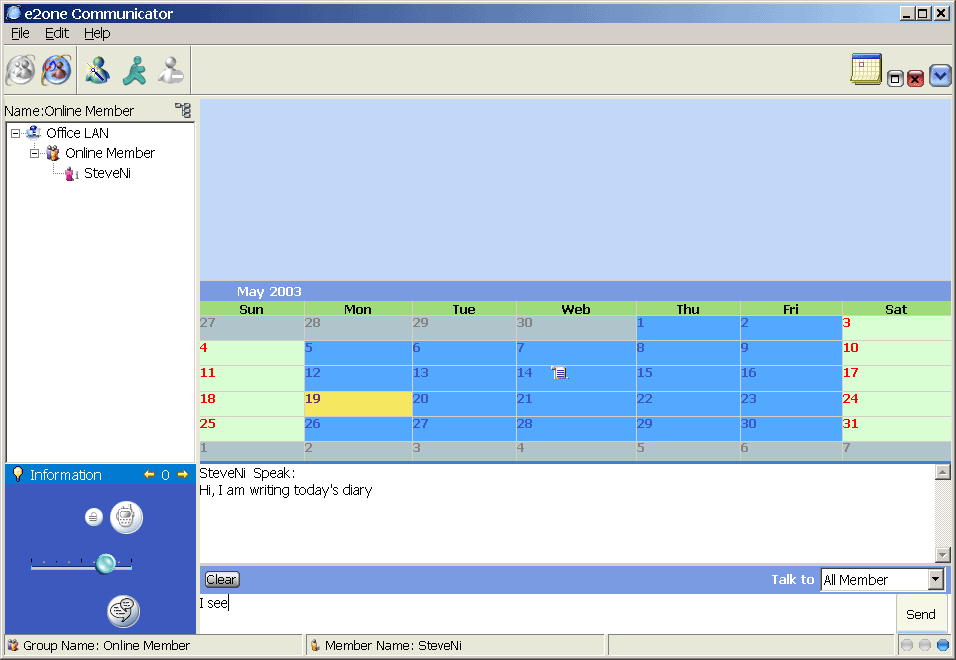Screen dimensions: 956x660
Task: Select SteveNi in the member tree
Action: [x=107, y=173]
